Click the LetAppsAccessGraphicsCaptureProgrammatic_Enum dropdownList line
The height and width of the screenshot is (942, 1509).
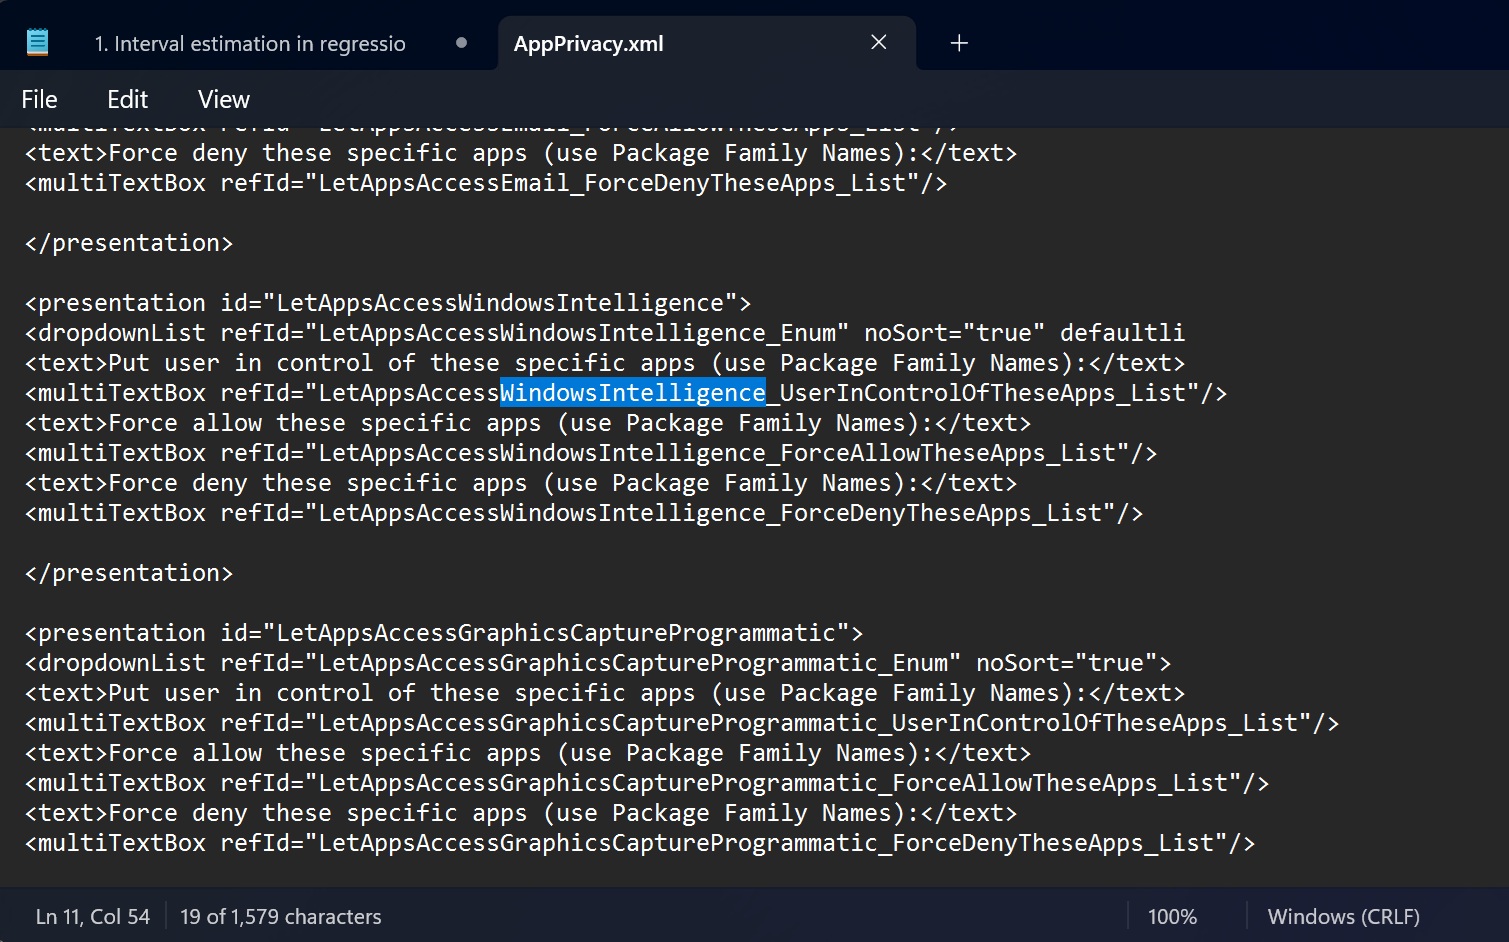click(598, 663)
